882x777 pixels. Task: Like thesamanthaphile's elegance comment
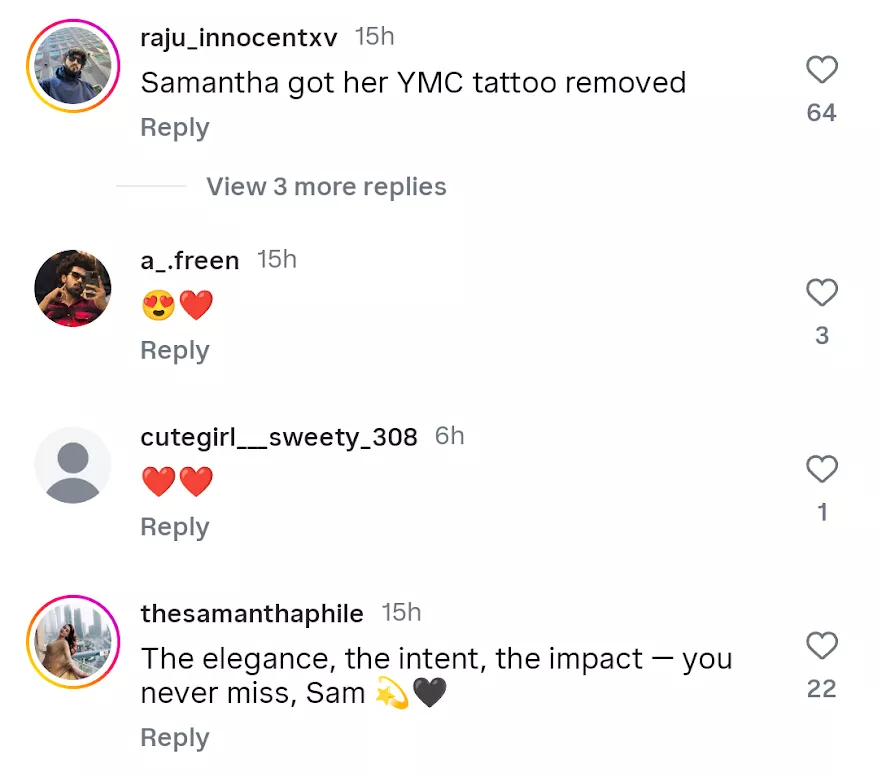click(821, 646)
